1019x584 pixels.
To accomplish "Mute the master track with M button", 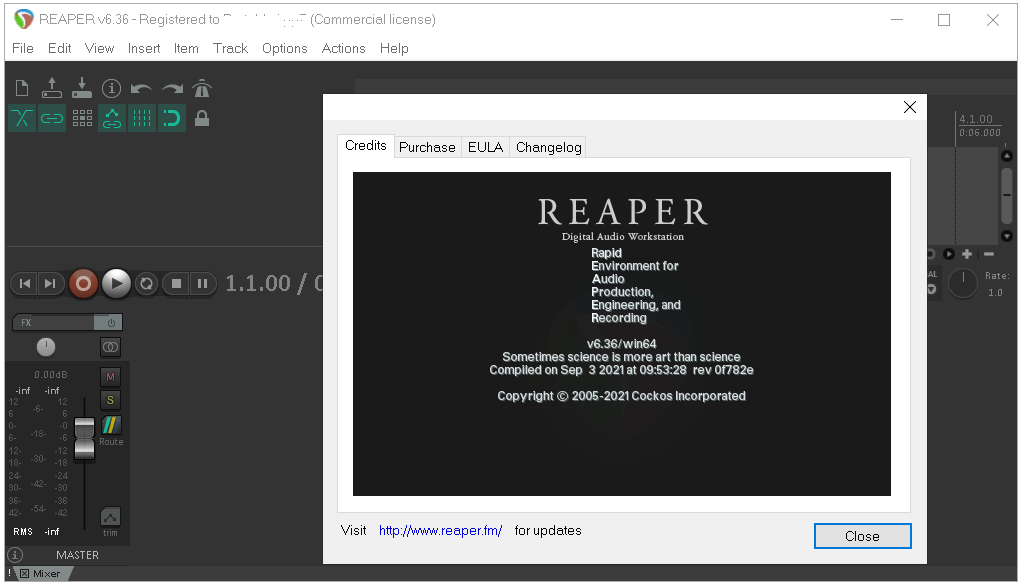I will click(110, 377).
